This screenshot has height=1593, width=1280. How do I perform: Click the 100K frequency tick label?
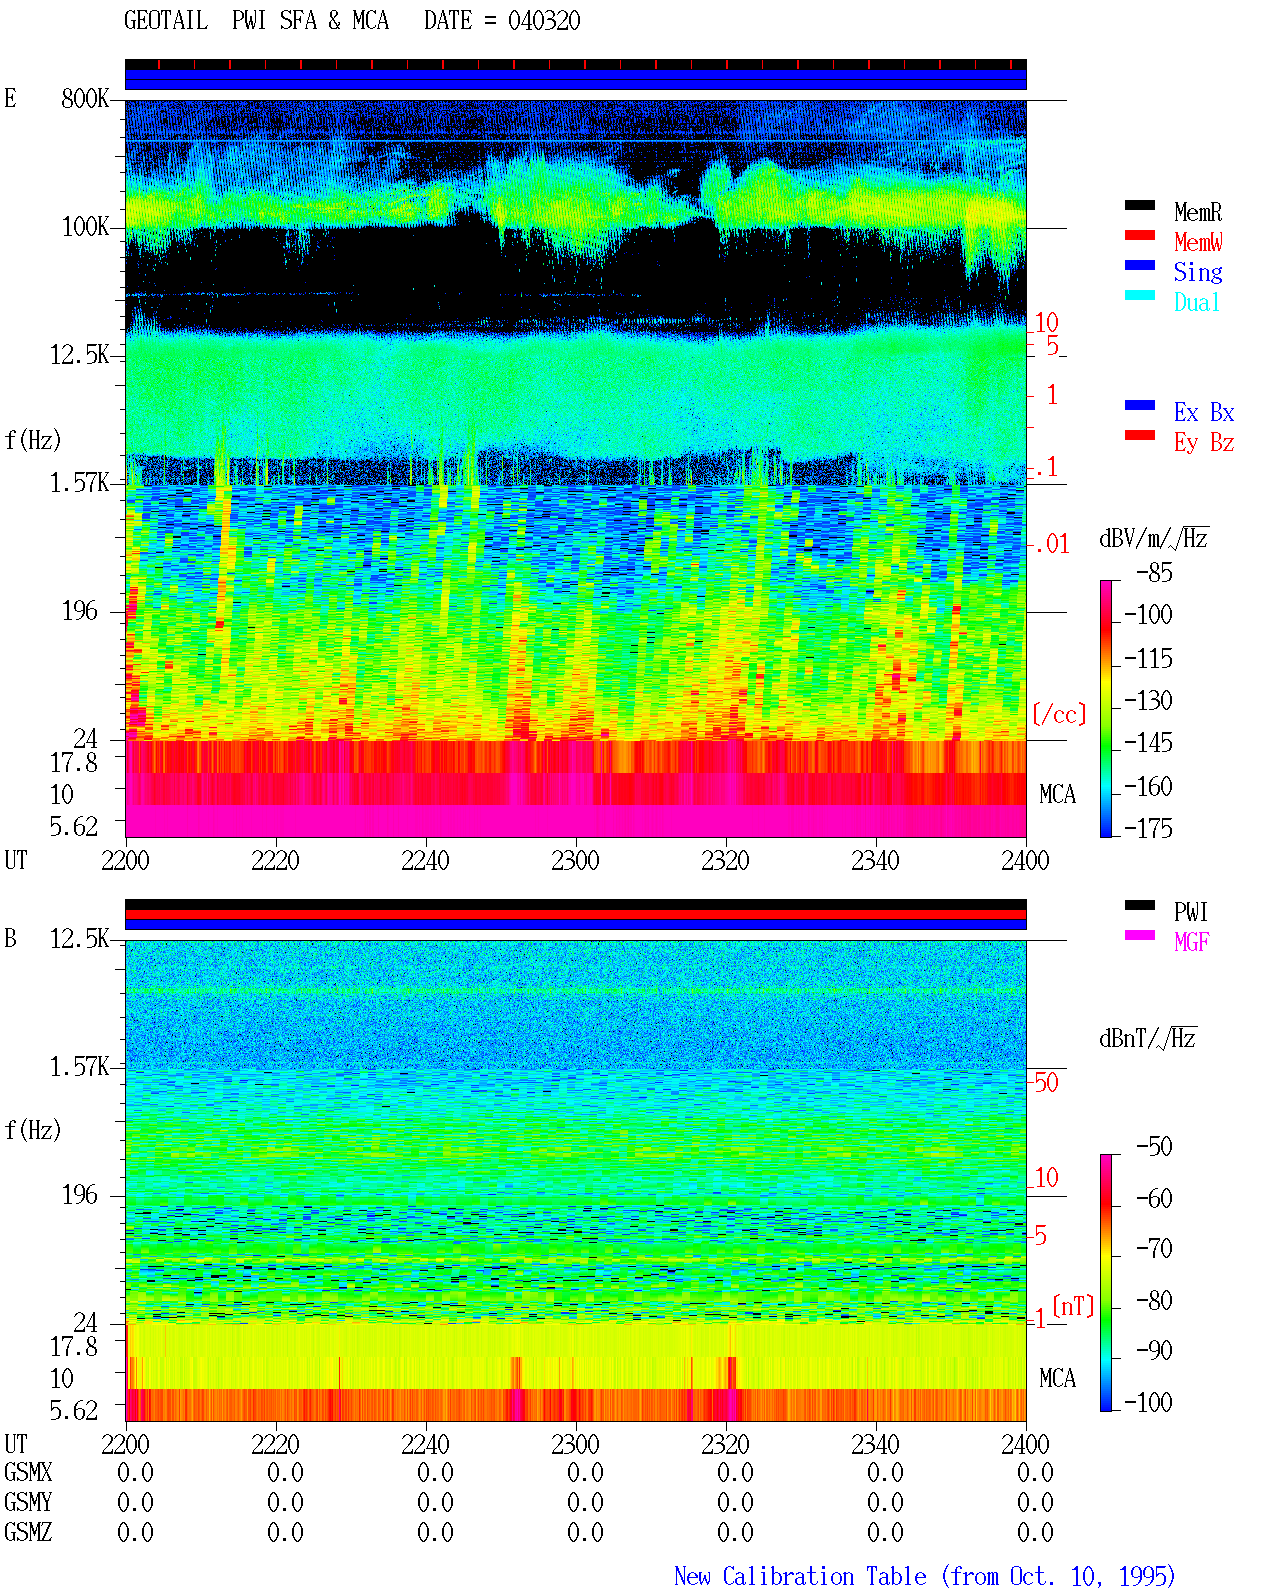tap(85, 227)
